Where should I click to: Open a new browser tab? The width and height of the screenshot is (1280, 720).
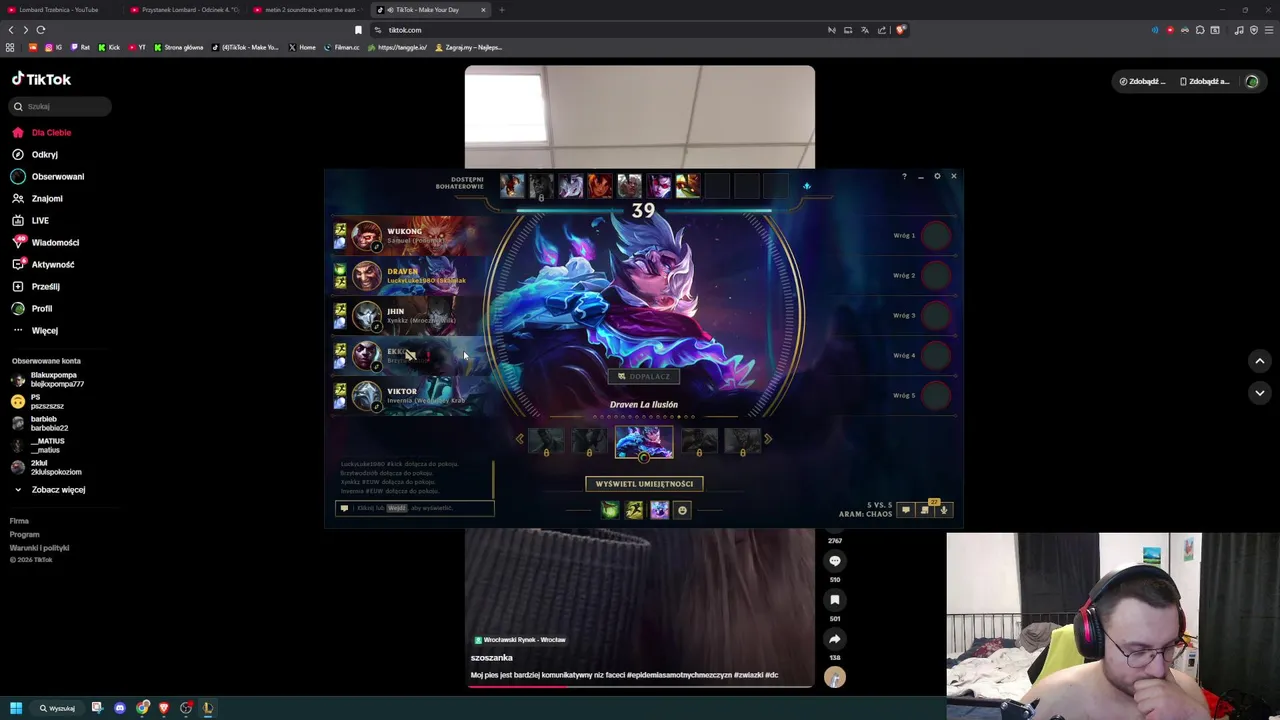(502, 10)
